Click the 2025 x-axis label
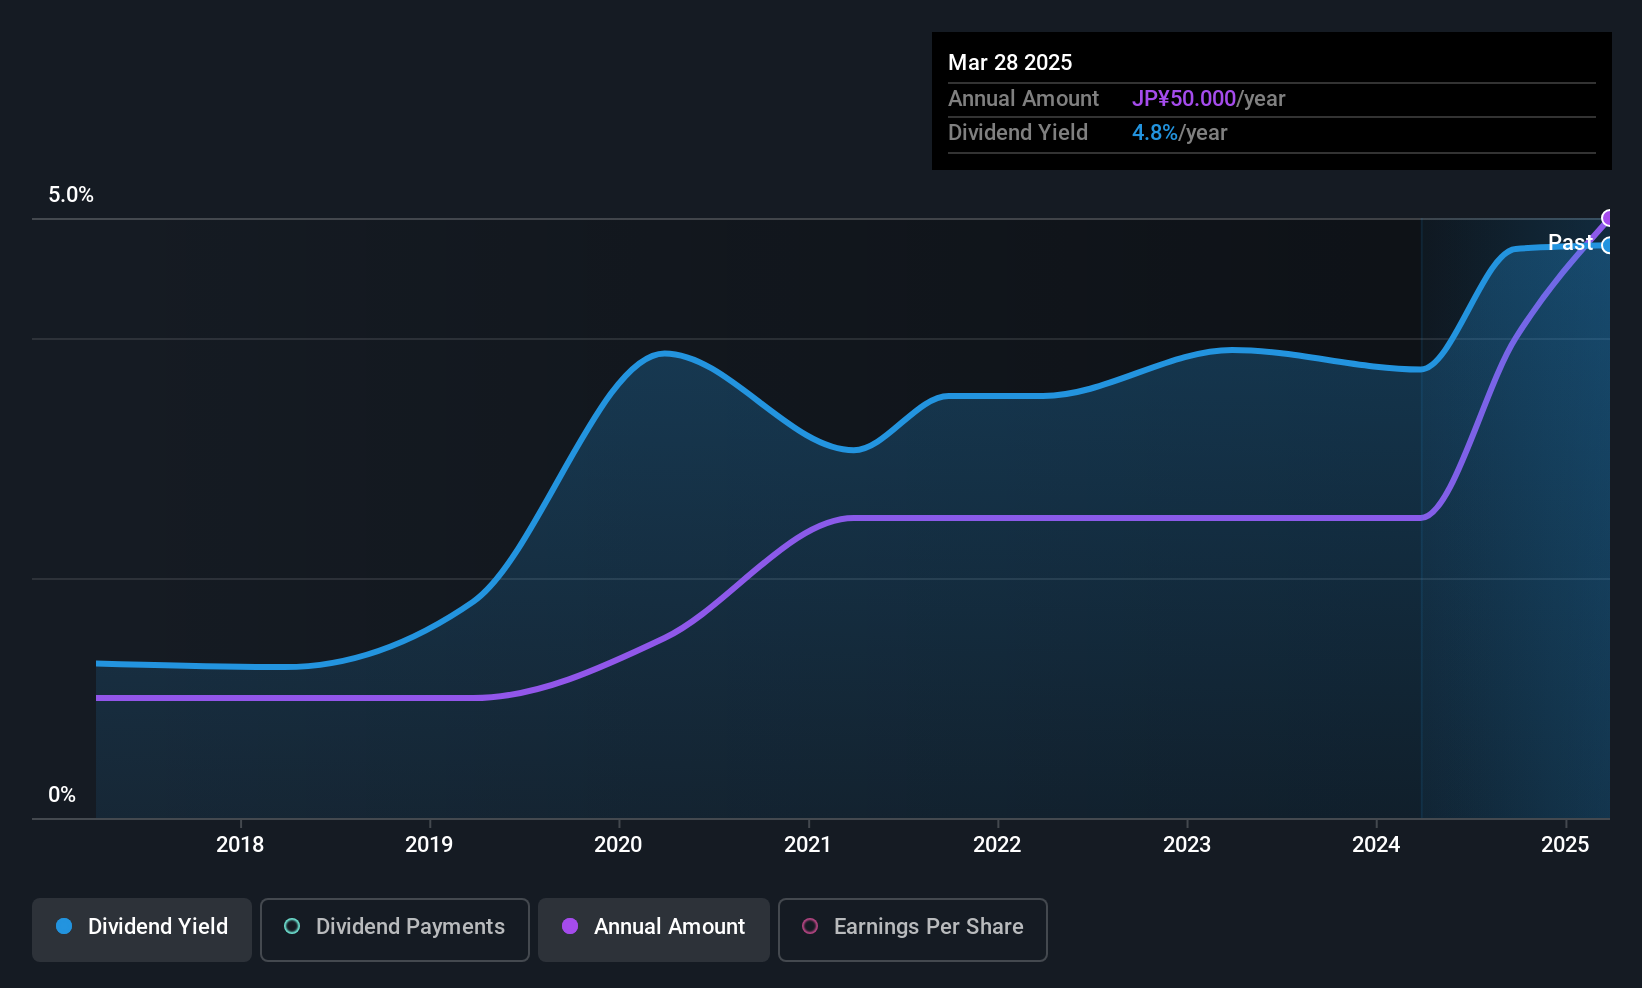Screen dimensions: 1642x988 pyautogui.click(x=1565, y=845)
